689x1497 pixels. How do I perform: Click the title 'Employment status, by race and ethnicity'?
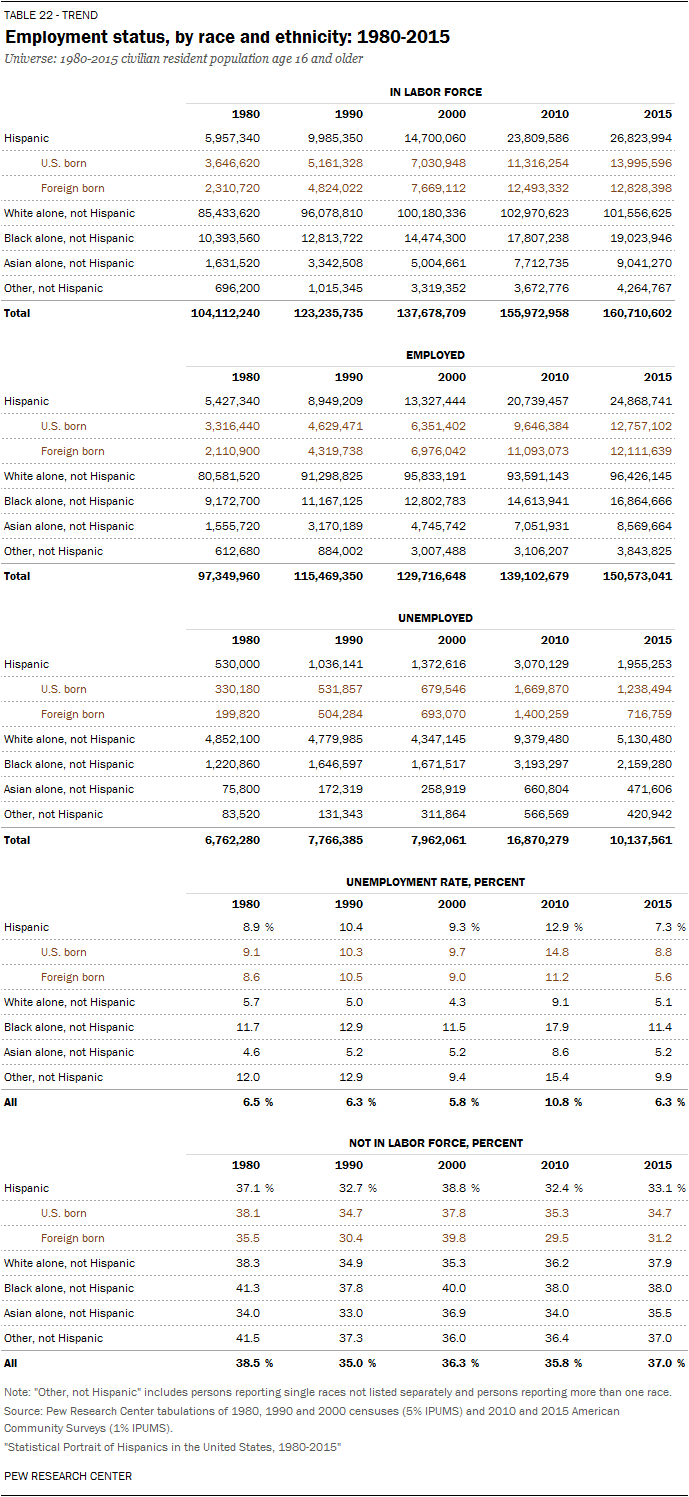[x=228, y=37]
